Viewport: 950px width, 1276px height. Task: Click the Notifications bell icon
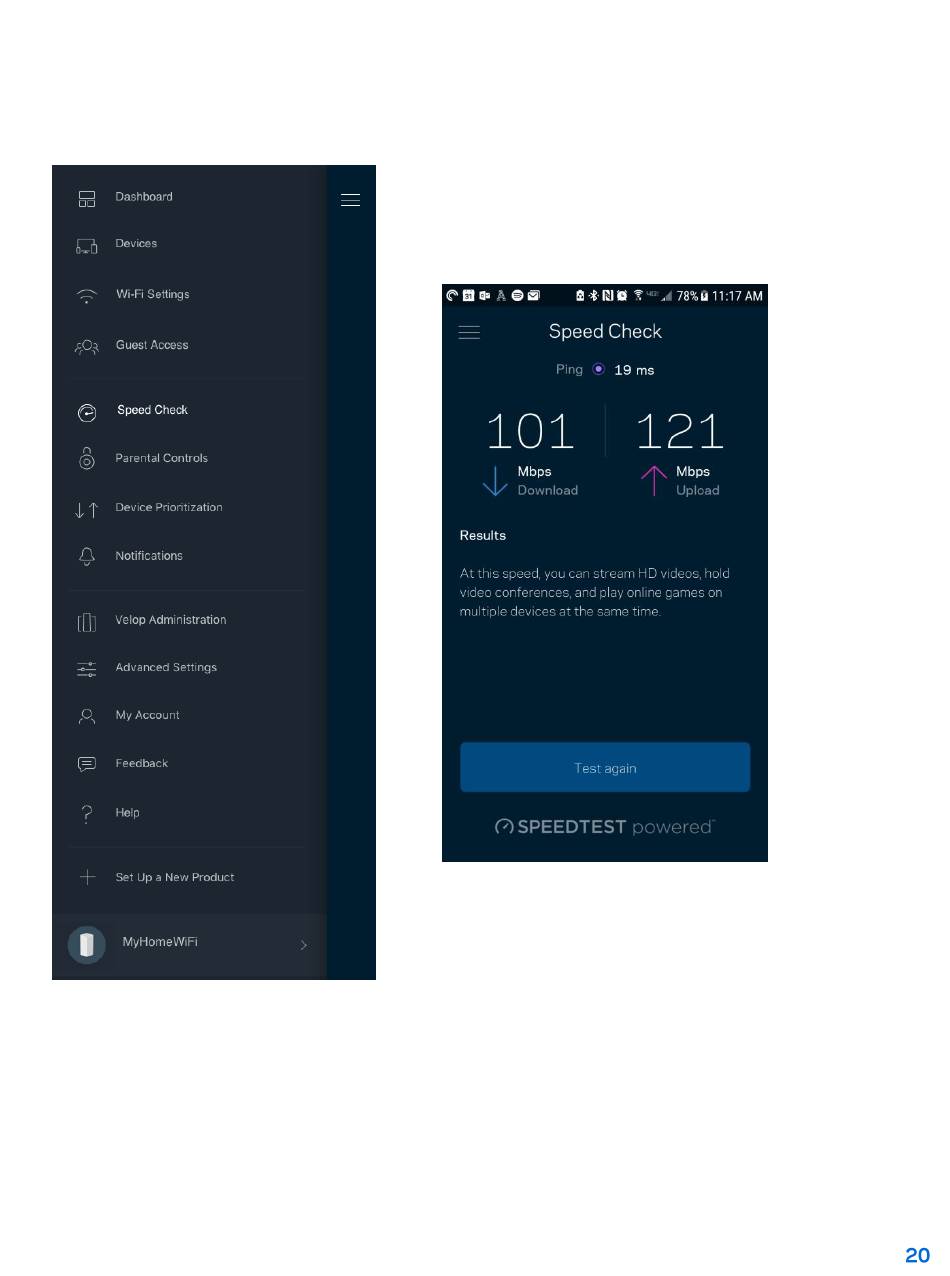(x=87, y=556)
